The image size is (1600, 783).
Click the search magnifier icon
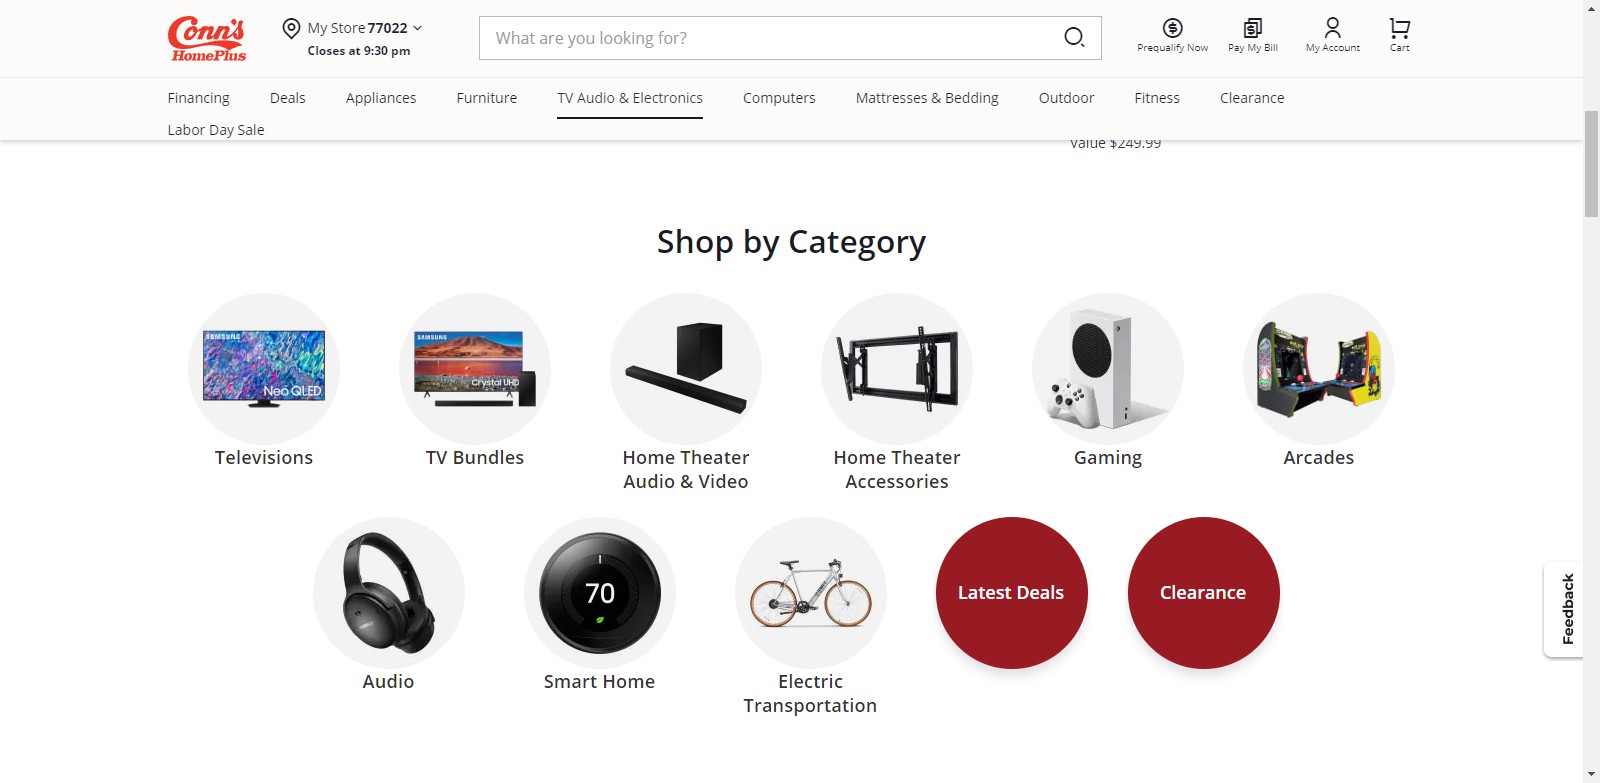[1074, 38]
